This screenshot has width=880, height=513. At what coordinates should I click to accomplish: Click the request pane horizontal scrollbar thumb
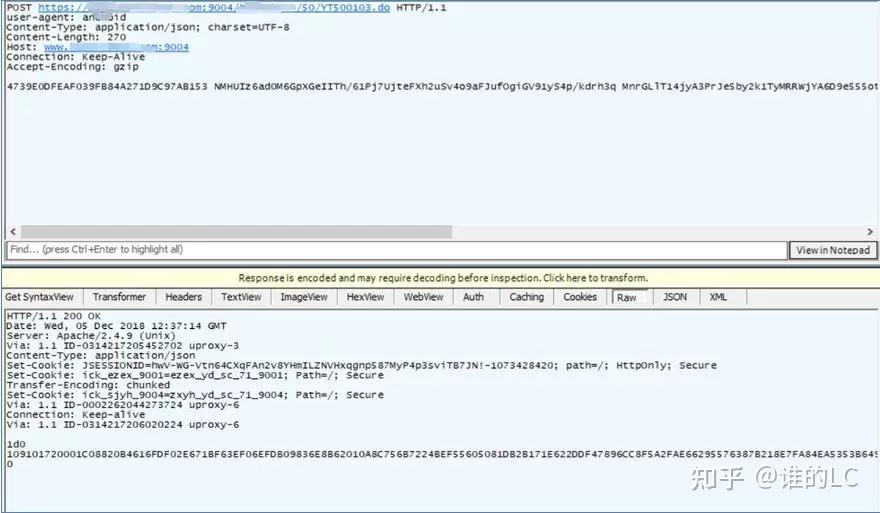(x=236, y=232)
